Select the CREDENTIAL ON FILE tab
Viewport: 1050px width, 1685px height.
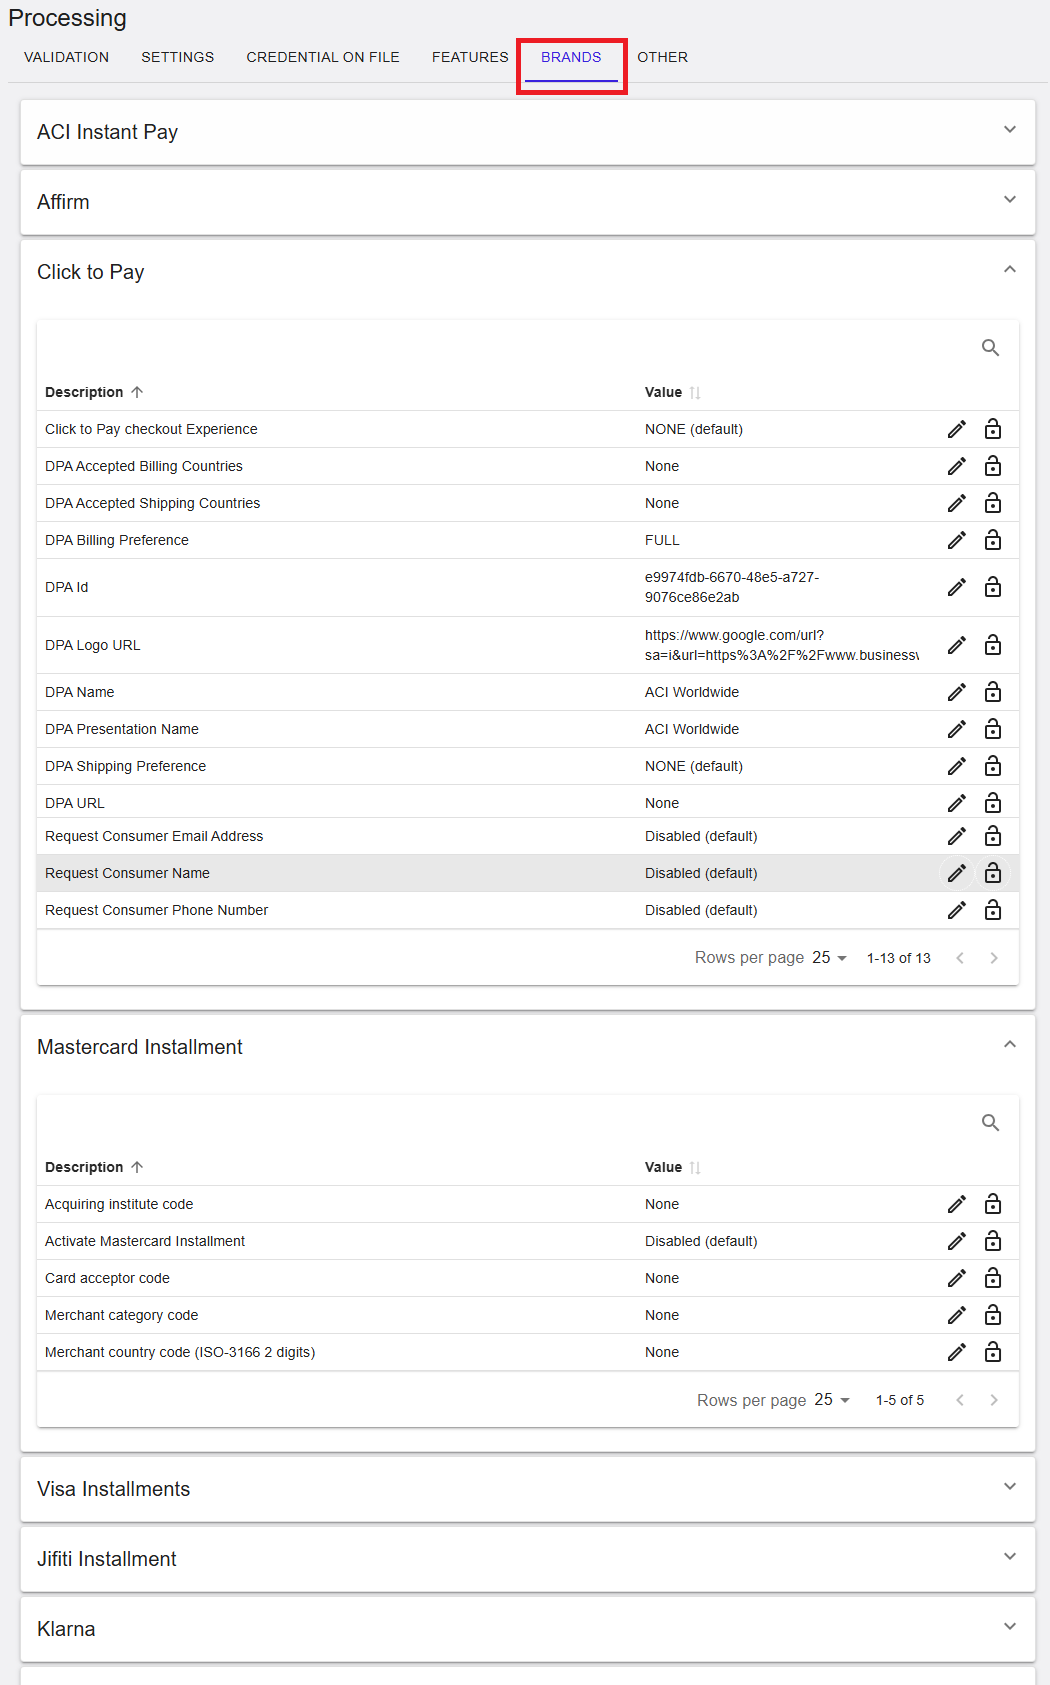(x=323, y=57)
